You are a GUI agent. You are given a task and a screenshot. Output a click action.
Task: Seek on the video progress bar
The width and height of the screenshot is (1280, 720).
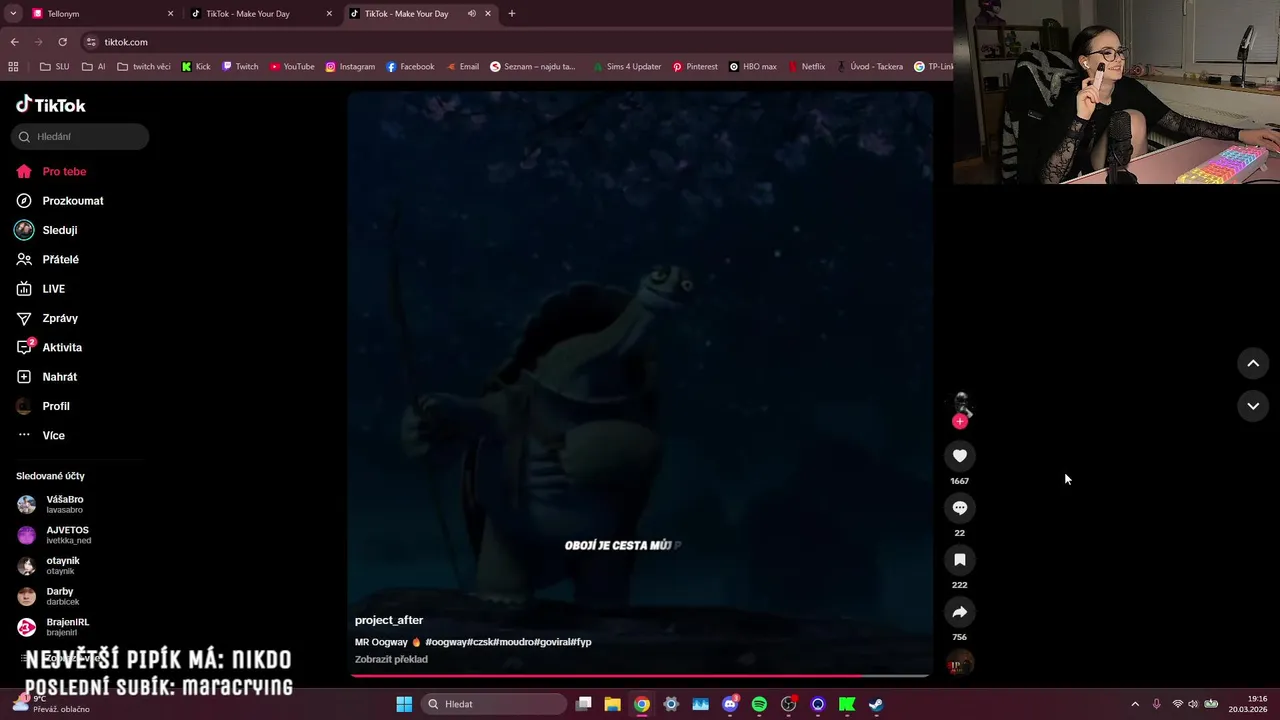[x=640, y=676]
